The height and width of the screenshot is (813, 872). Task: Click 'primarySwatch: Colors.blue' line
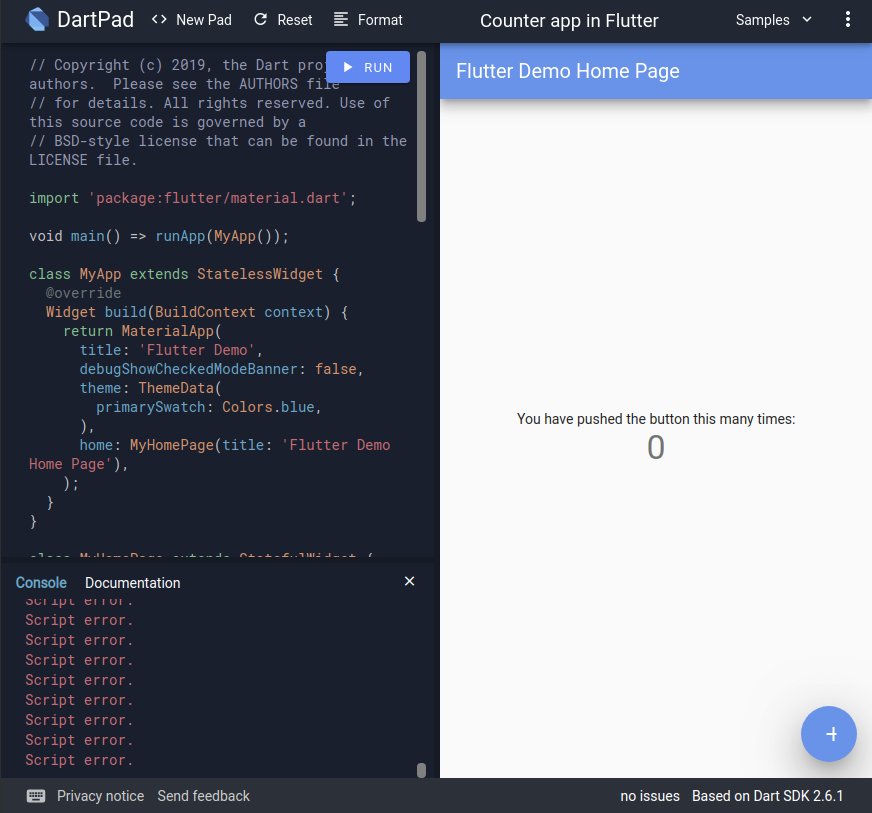click(209, 408)
